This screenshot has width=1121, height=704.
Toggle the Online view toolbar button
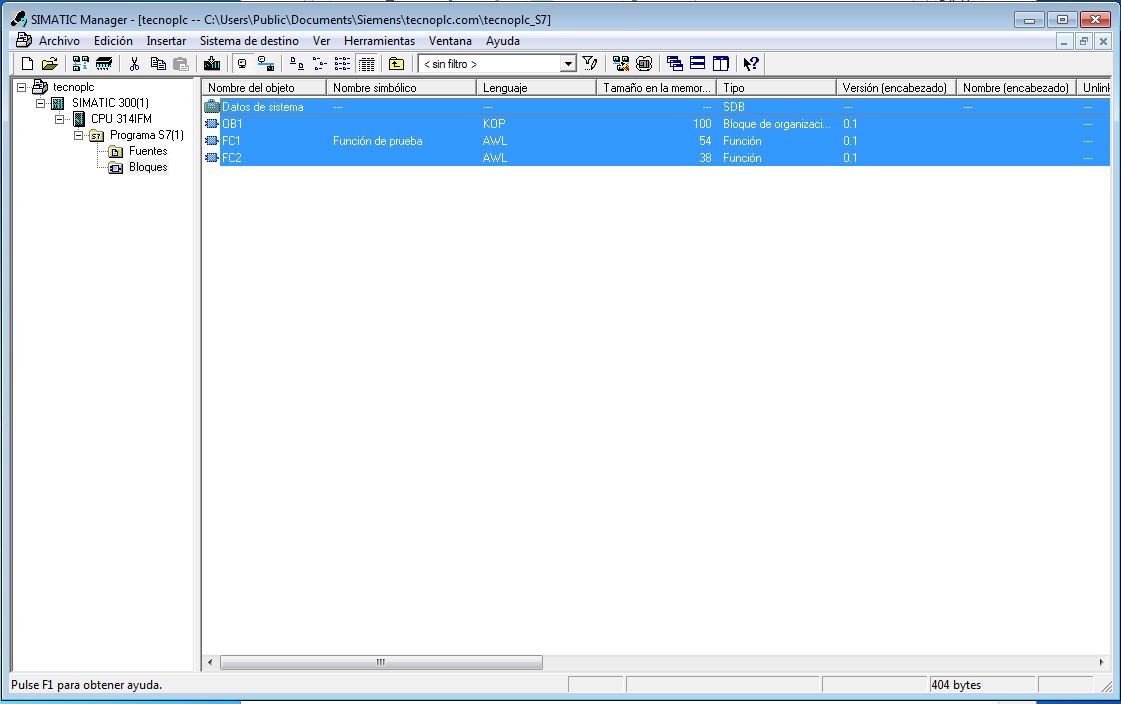[x=265, y=64]
